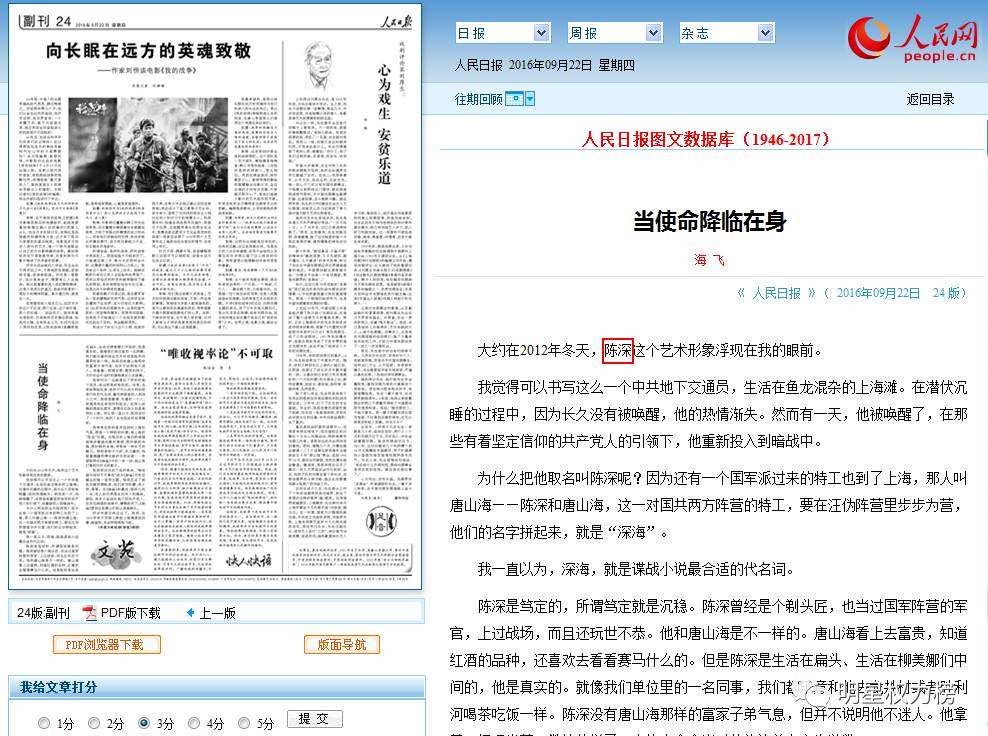Go to previous page via 上一版
The width and height of the screenshot is (988, 736).
point(217,613)
